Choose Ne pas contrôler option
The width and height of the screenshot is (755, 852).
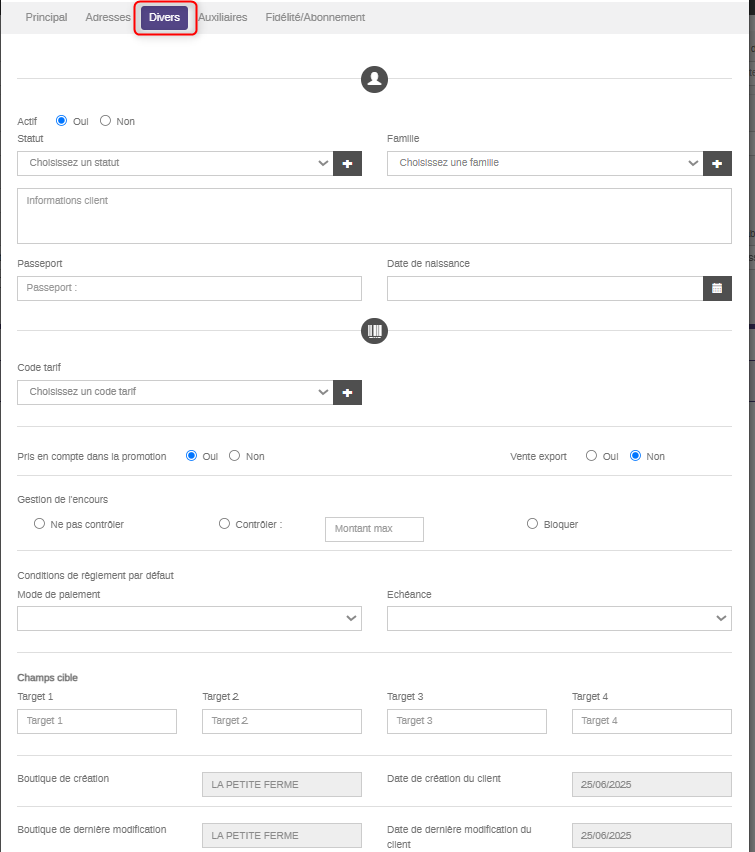tap(40, 524)
